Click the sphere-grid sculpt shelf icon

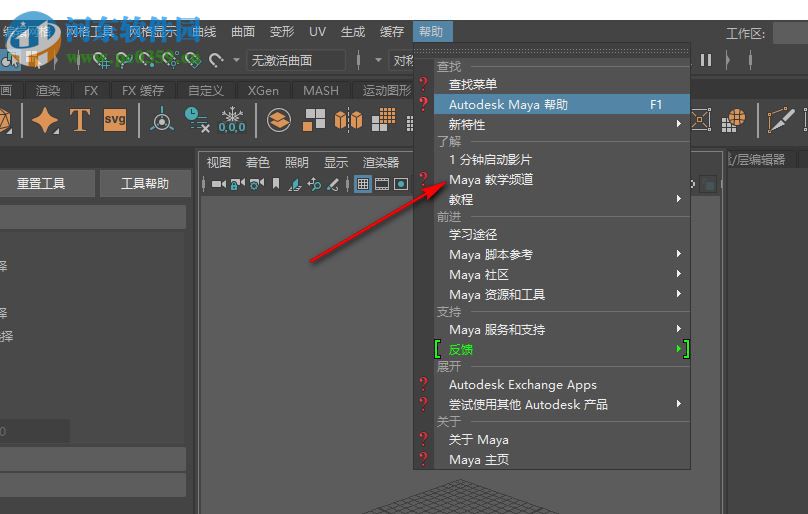point(733,120)
